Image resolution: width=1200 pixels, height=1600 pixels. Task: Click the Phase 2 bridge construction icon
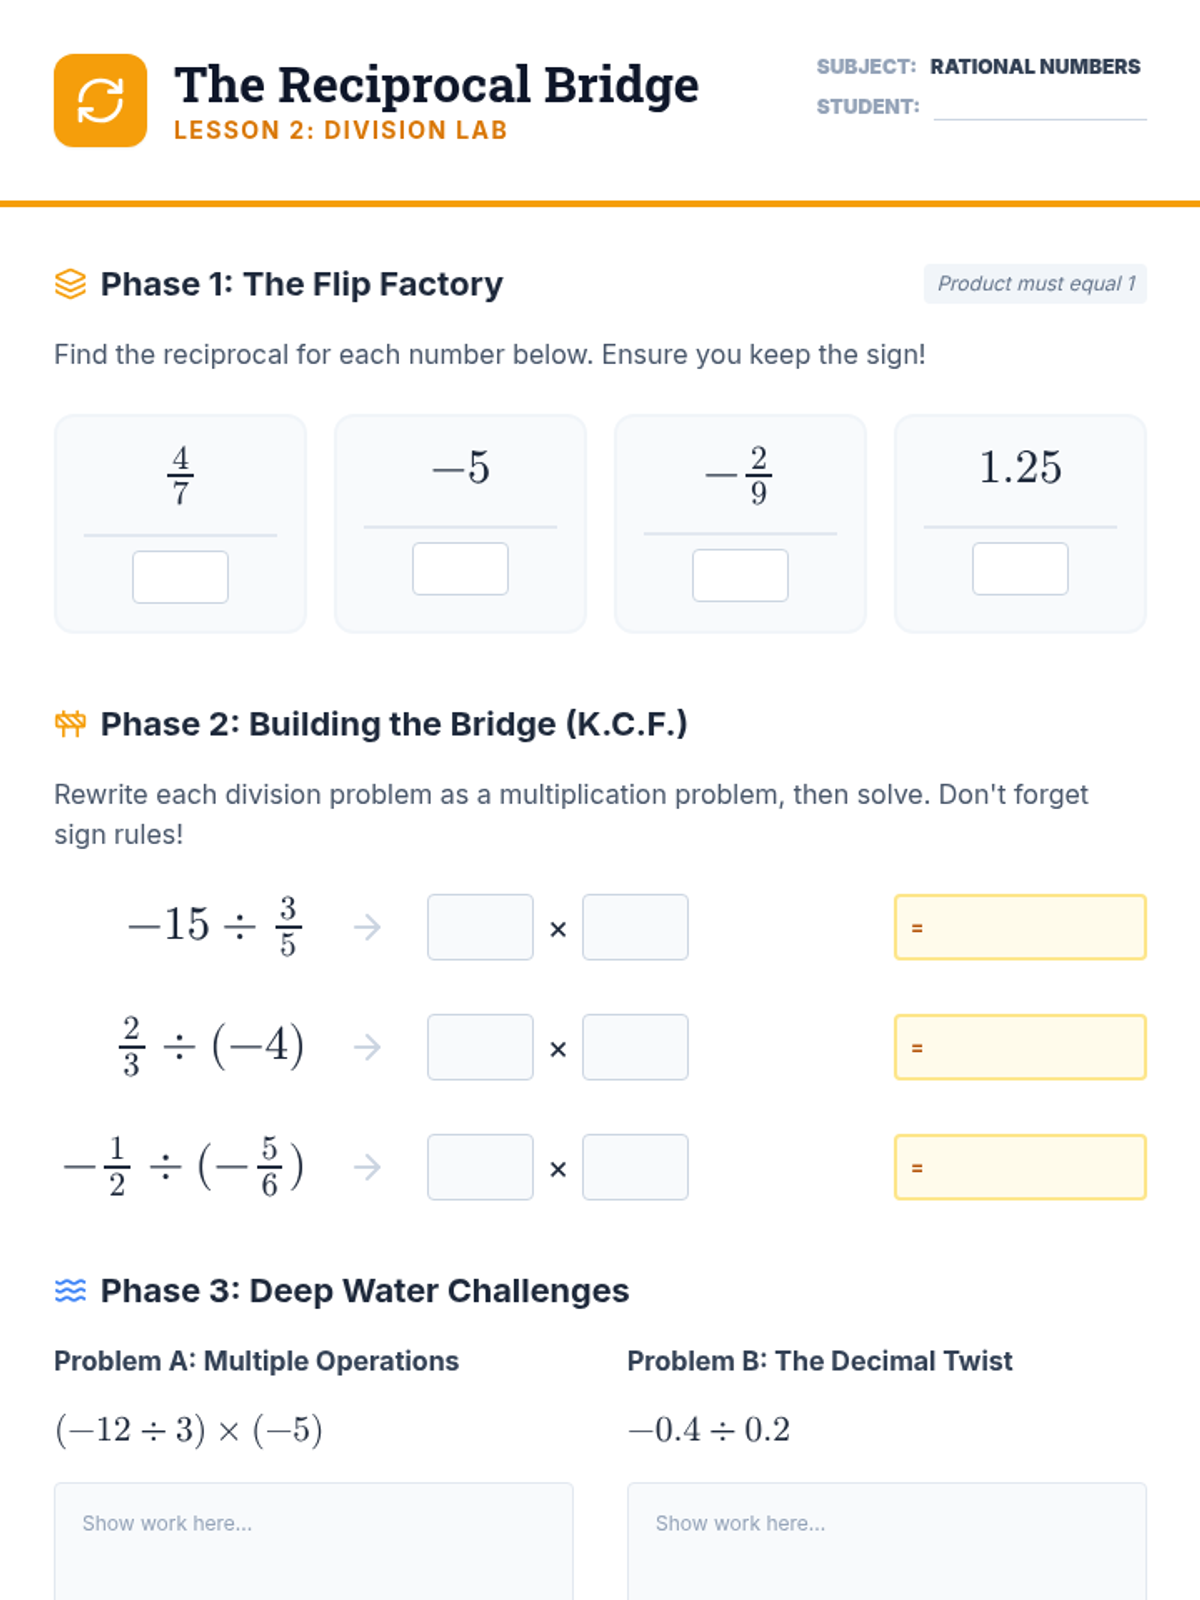coord(70,724)
